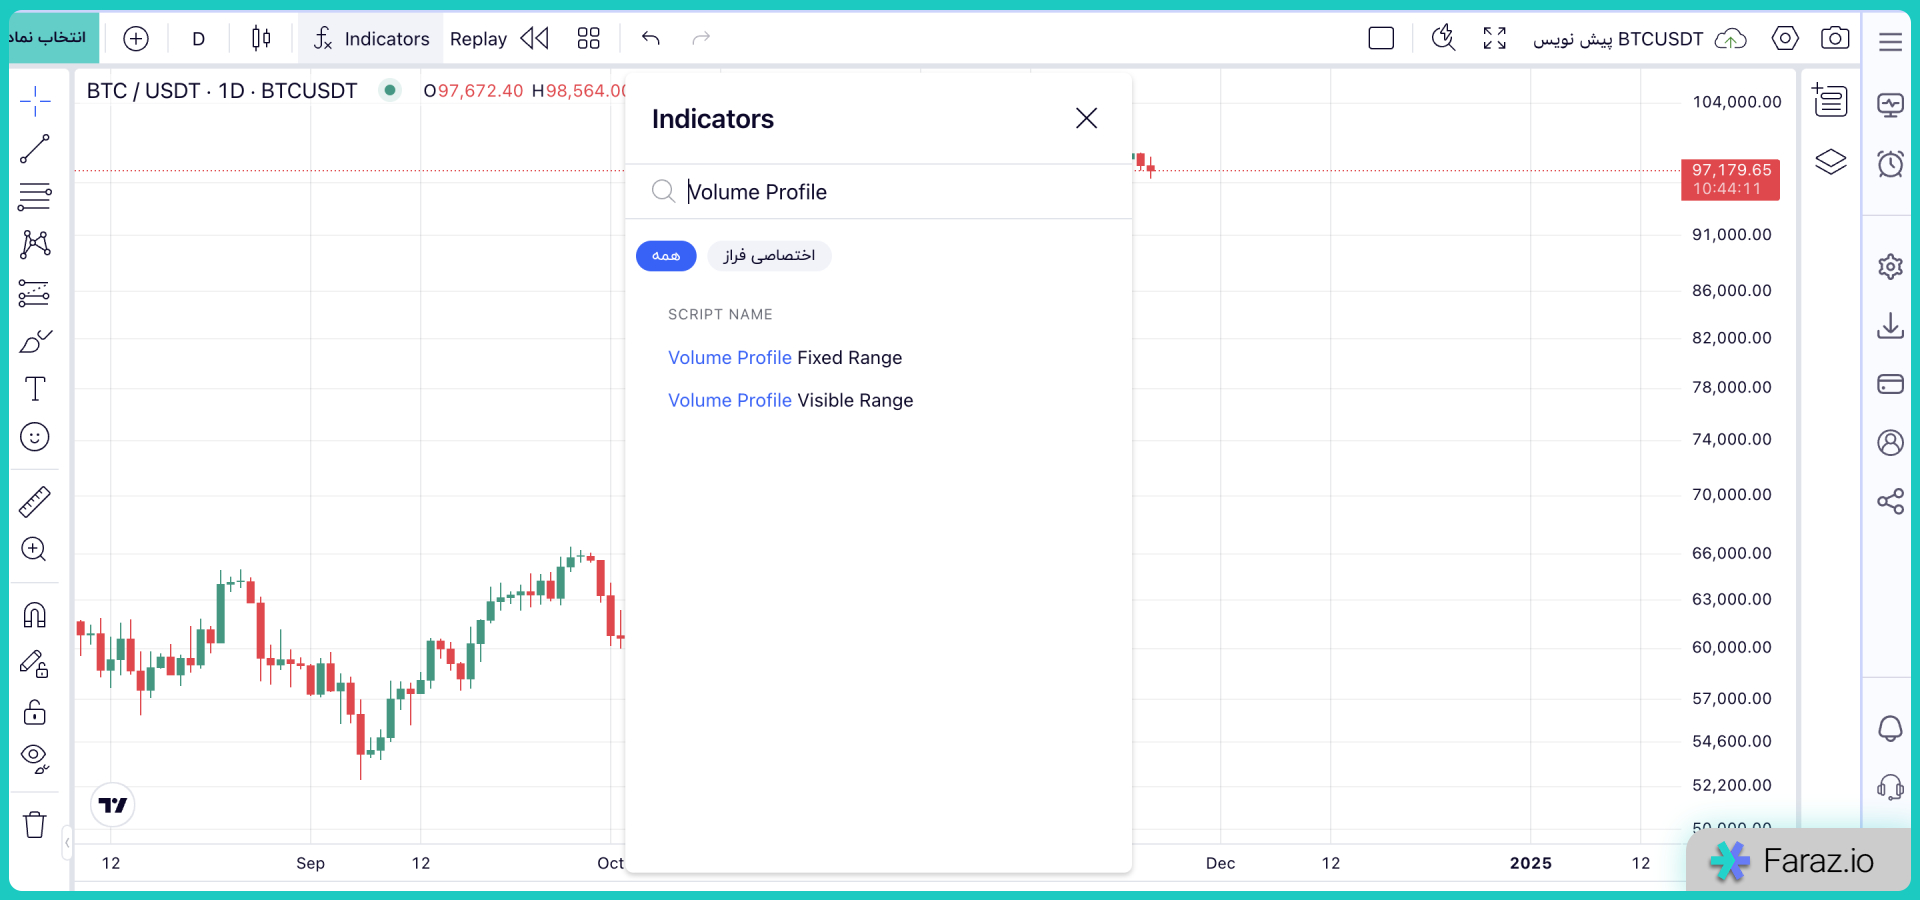Add Volume Profile Visible Range indicator
Screen dimensions: 1920x900
[x=790, y=400]
